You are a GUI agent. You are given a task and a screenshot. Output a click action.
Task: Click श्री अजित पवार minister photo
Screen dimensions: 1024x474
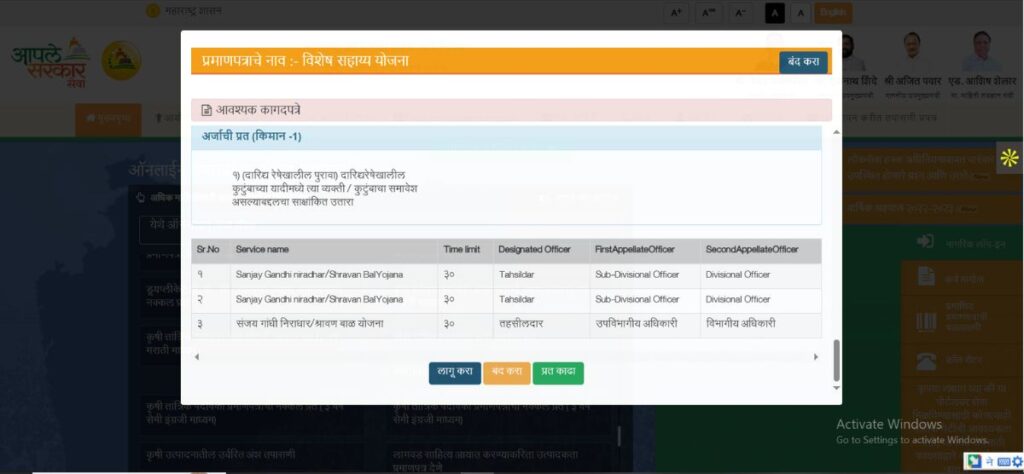(x=912, y=52)
